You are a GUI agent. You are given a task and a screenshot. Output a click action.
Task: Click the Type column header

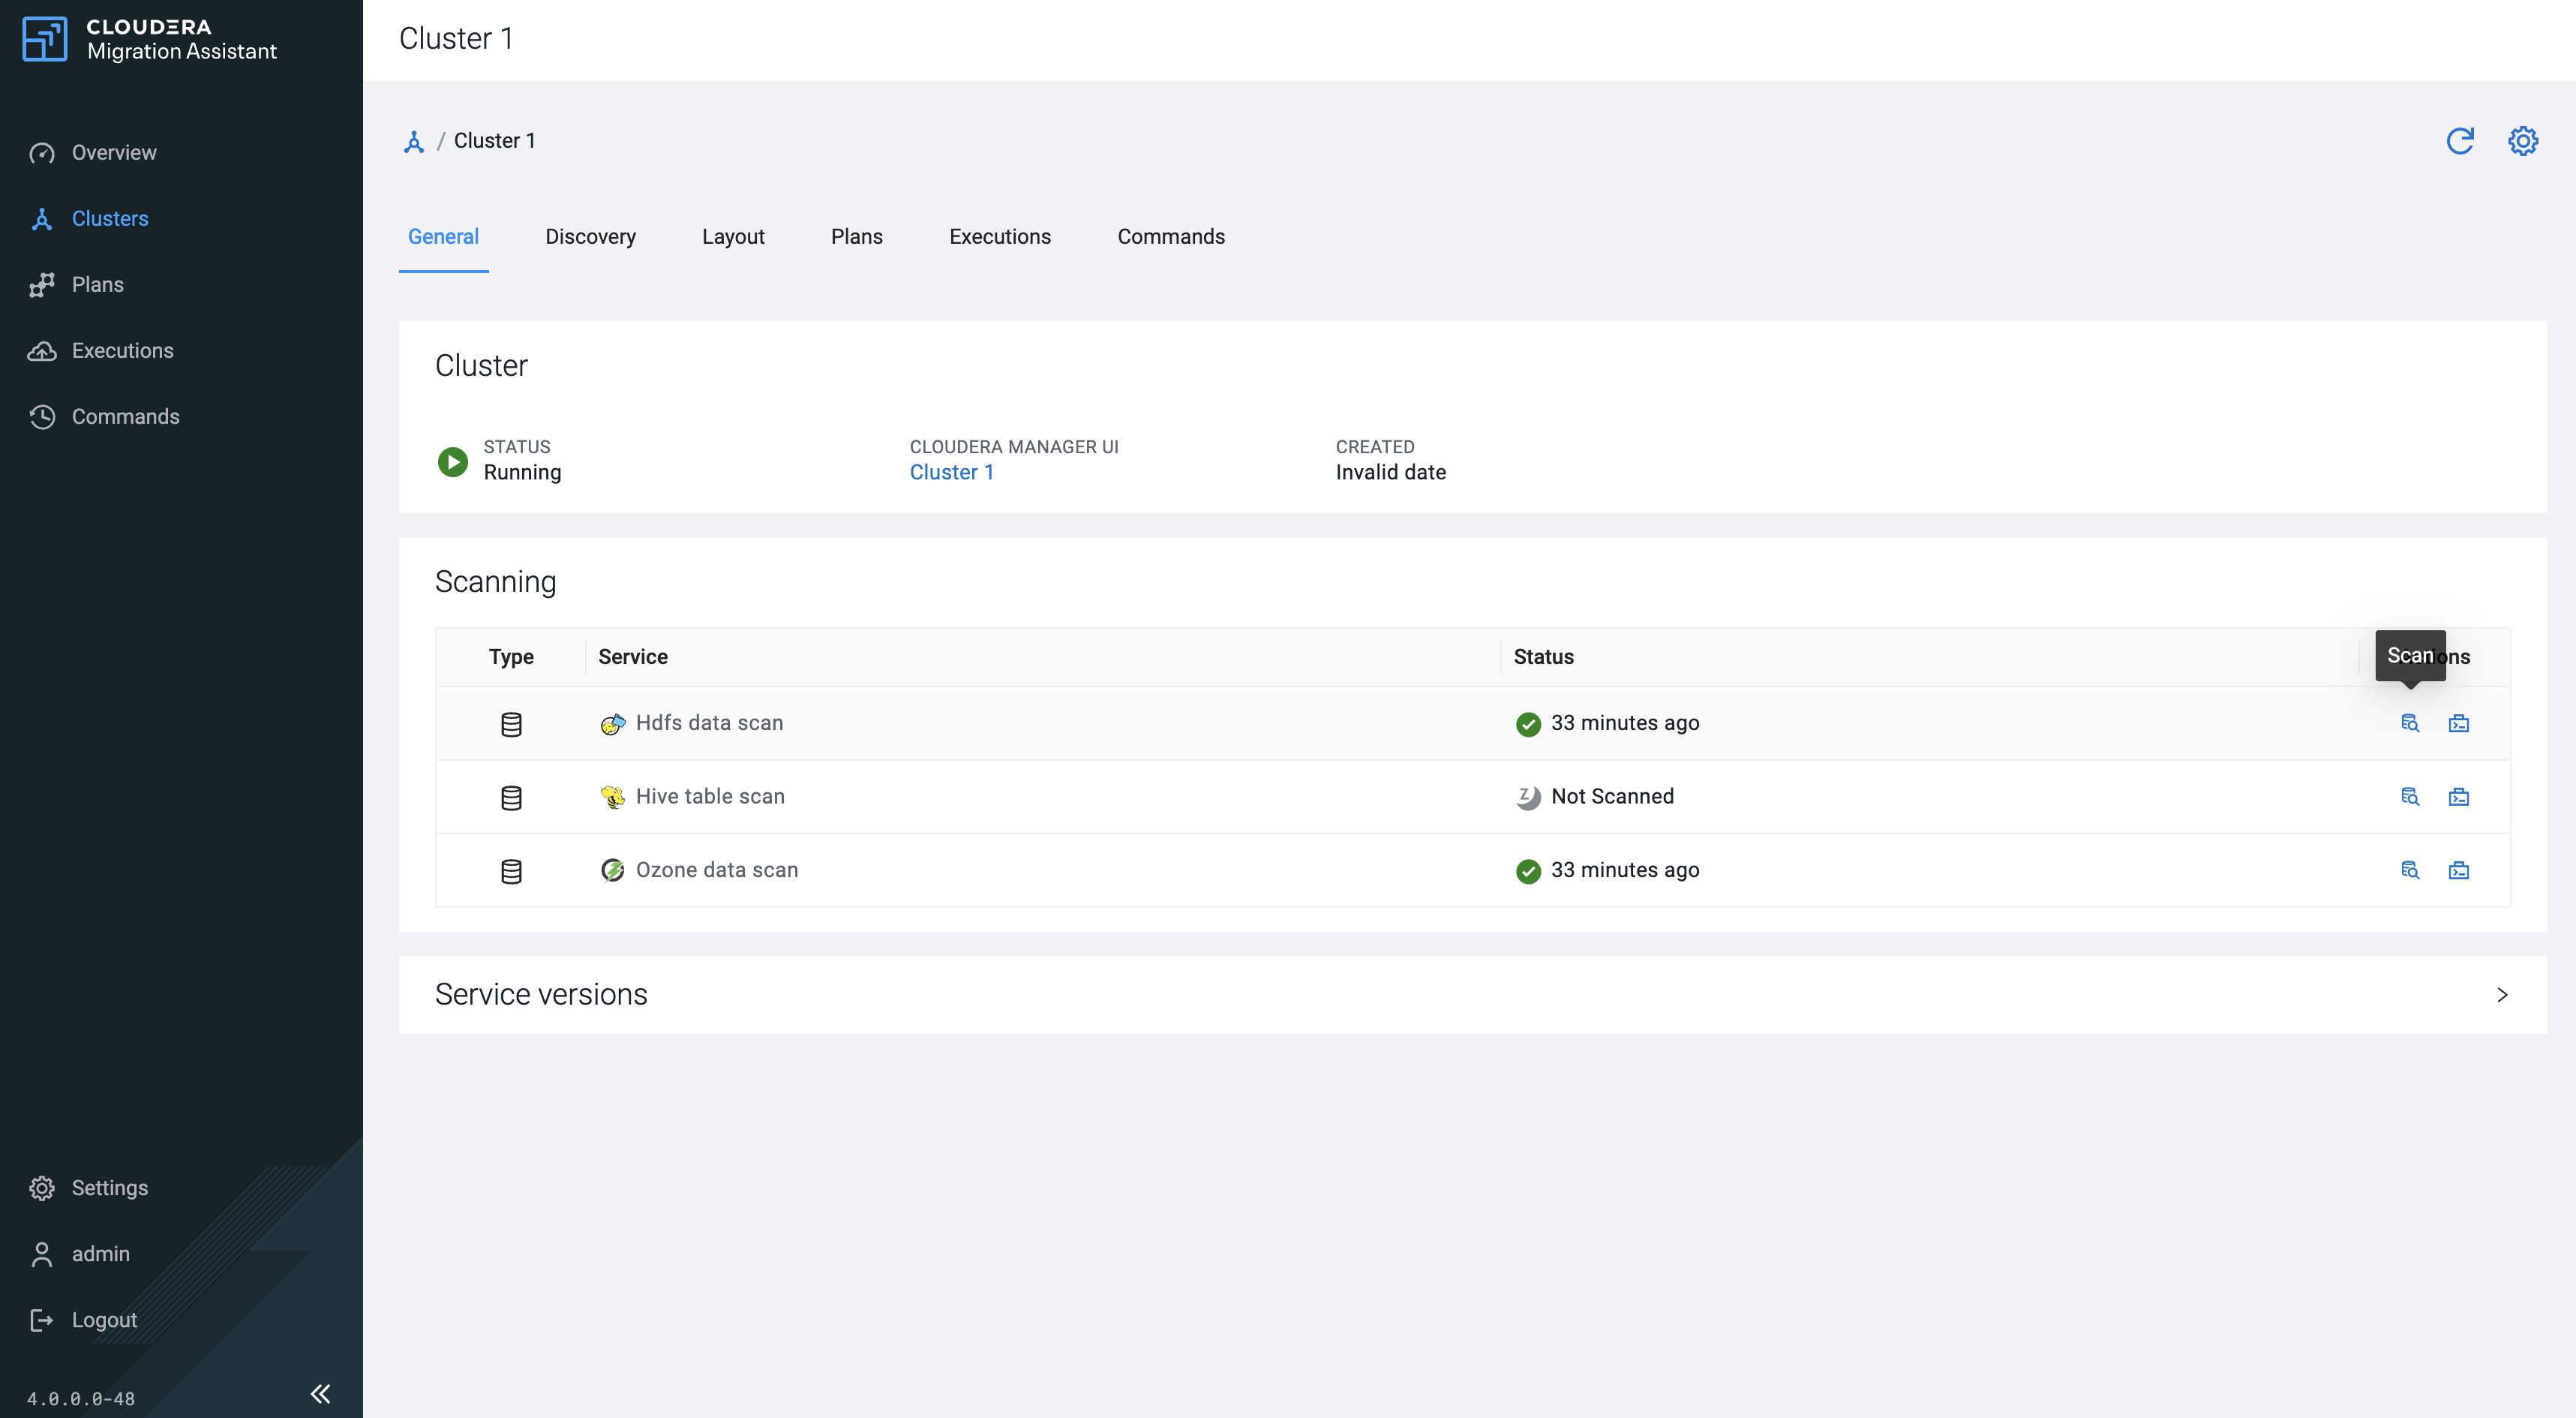pos(511,657)
